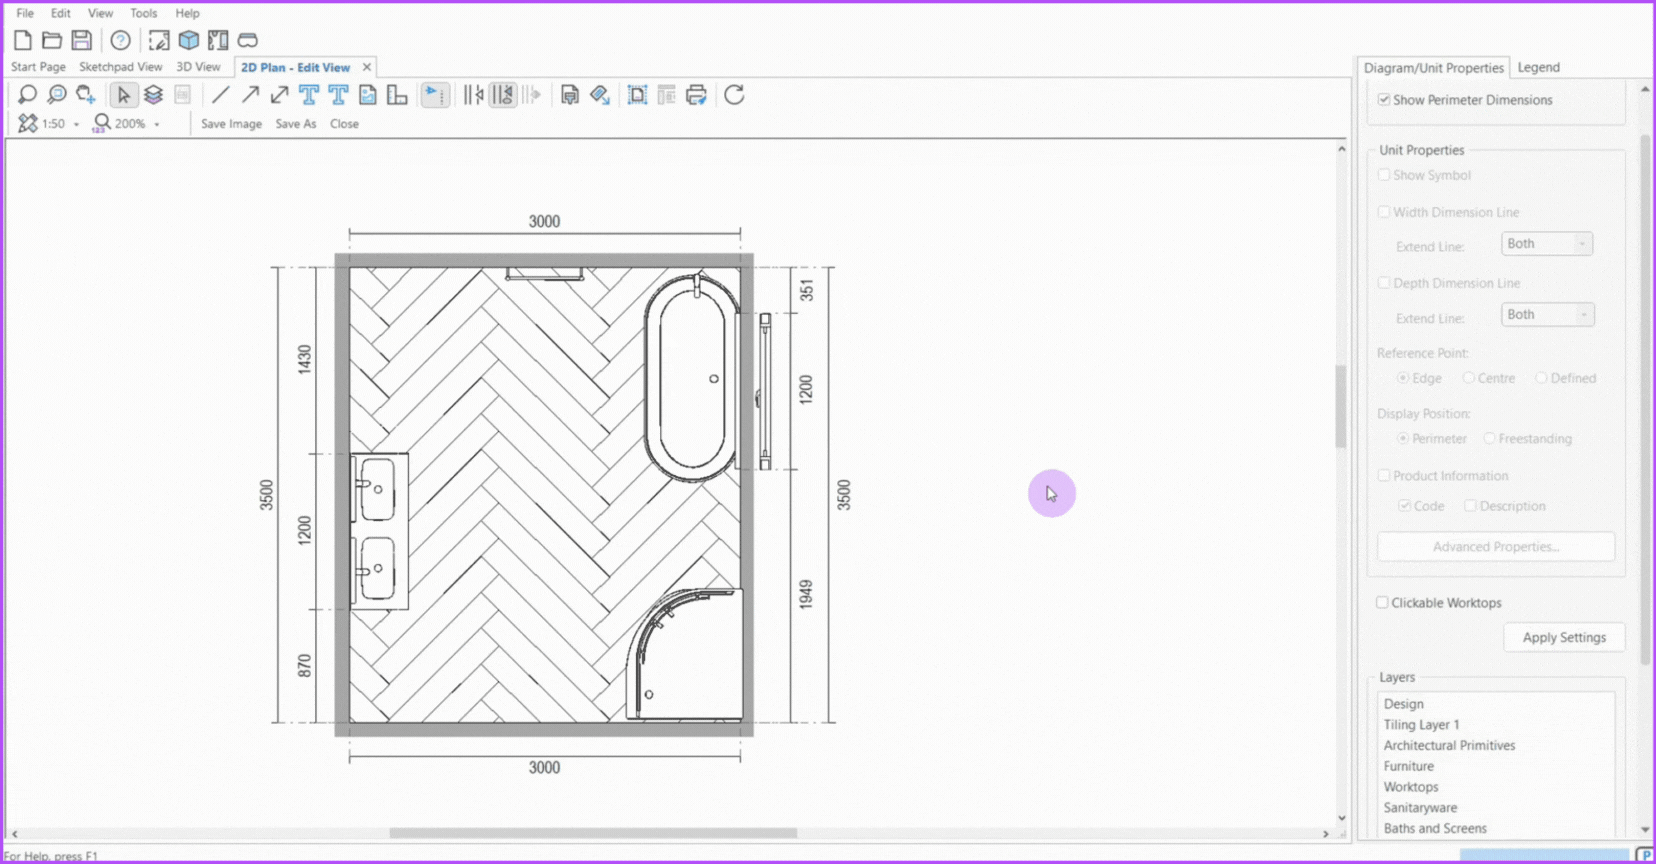Select the Sanitaryware layer

1420,808
